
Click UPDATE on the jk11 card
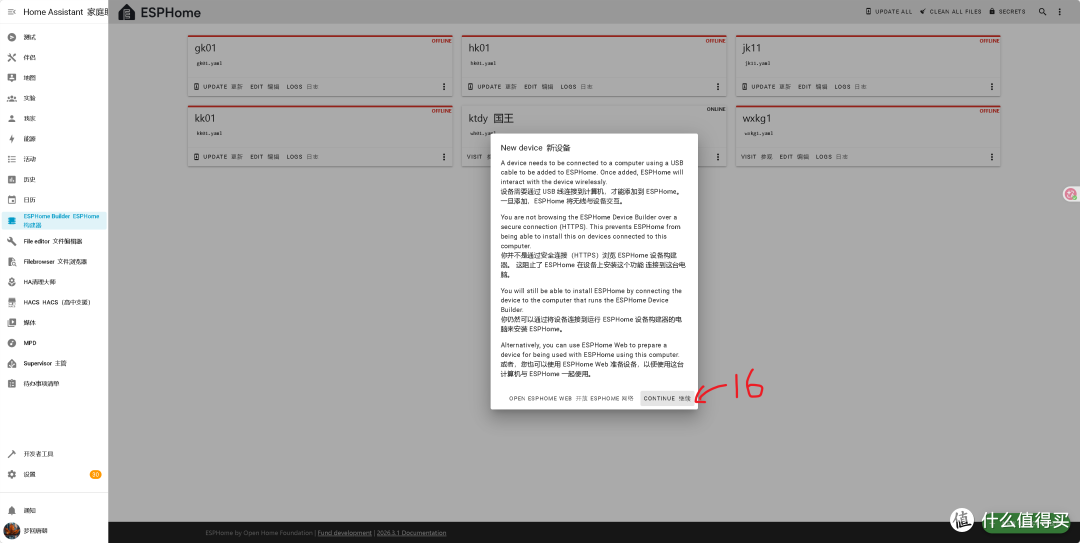click(x=766, y=87)
